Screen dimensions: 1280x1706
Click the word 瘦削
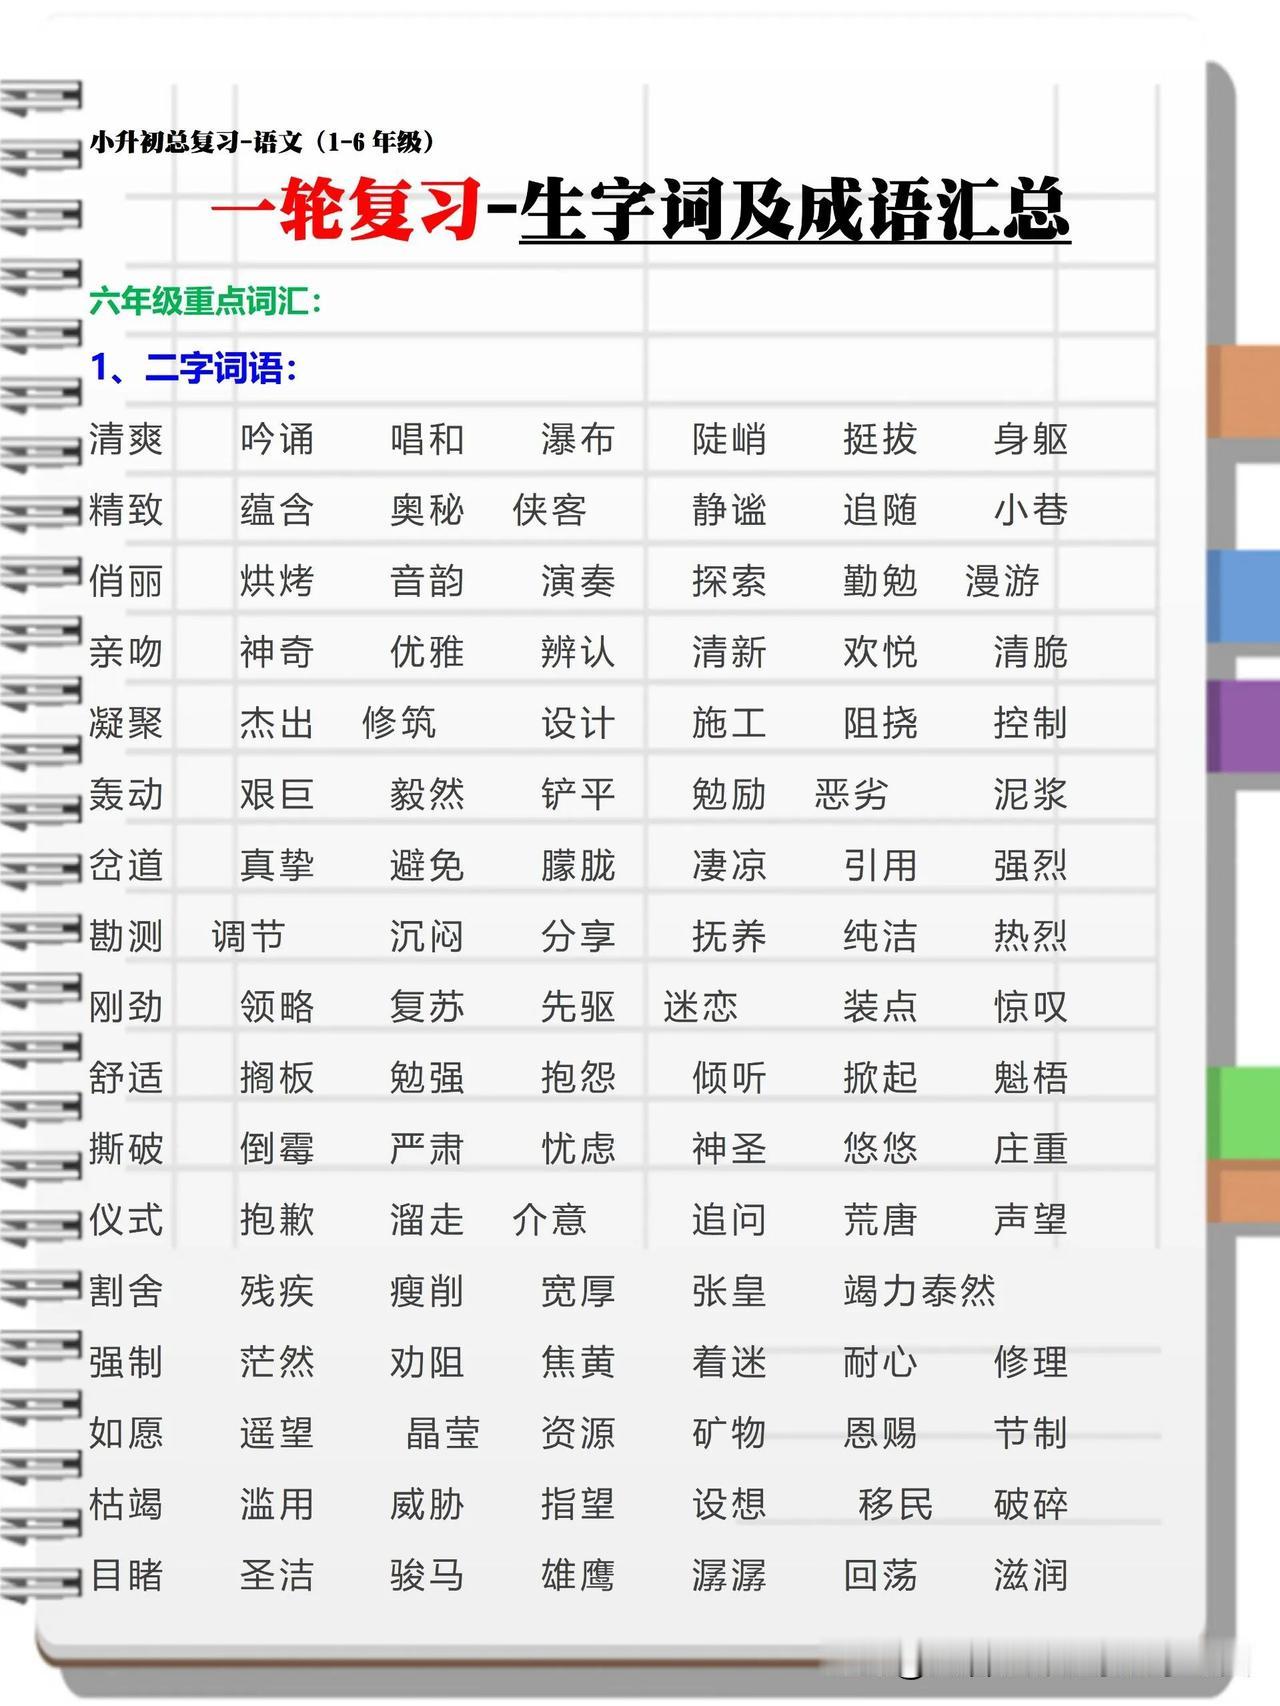coord(427,1291)
